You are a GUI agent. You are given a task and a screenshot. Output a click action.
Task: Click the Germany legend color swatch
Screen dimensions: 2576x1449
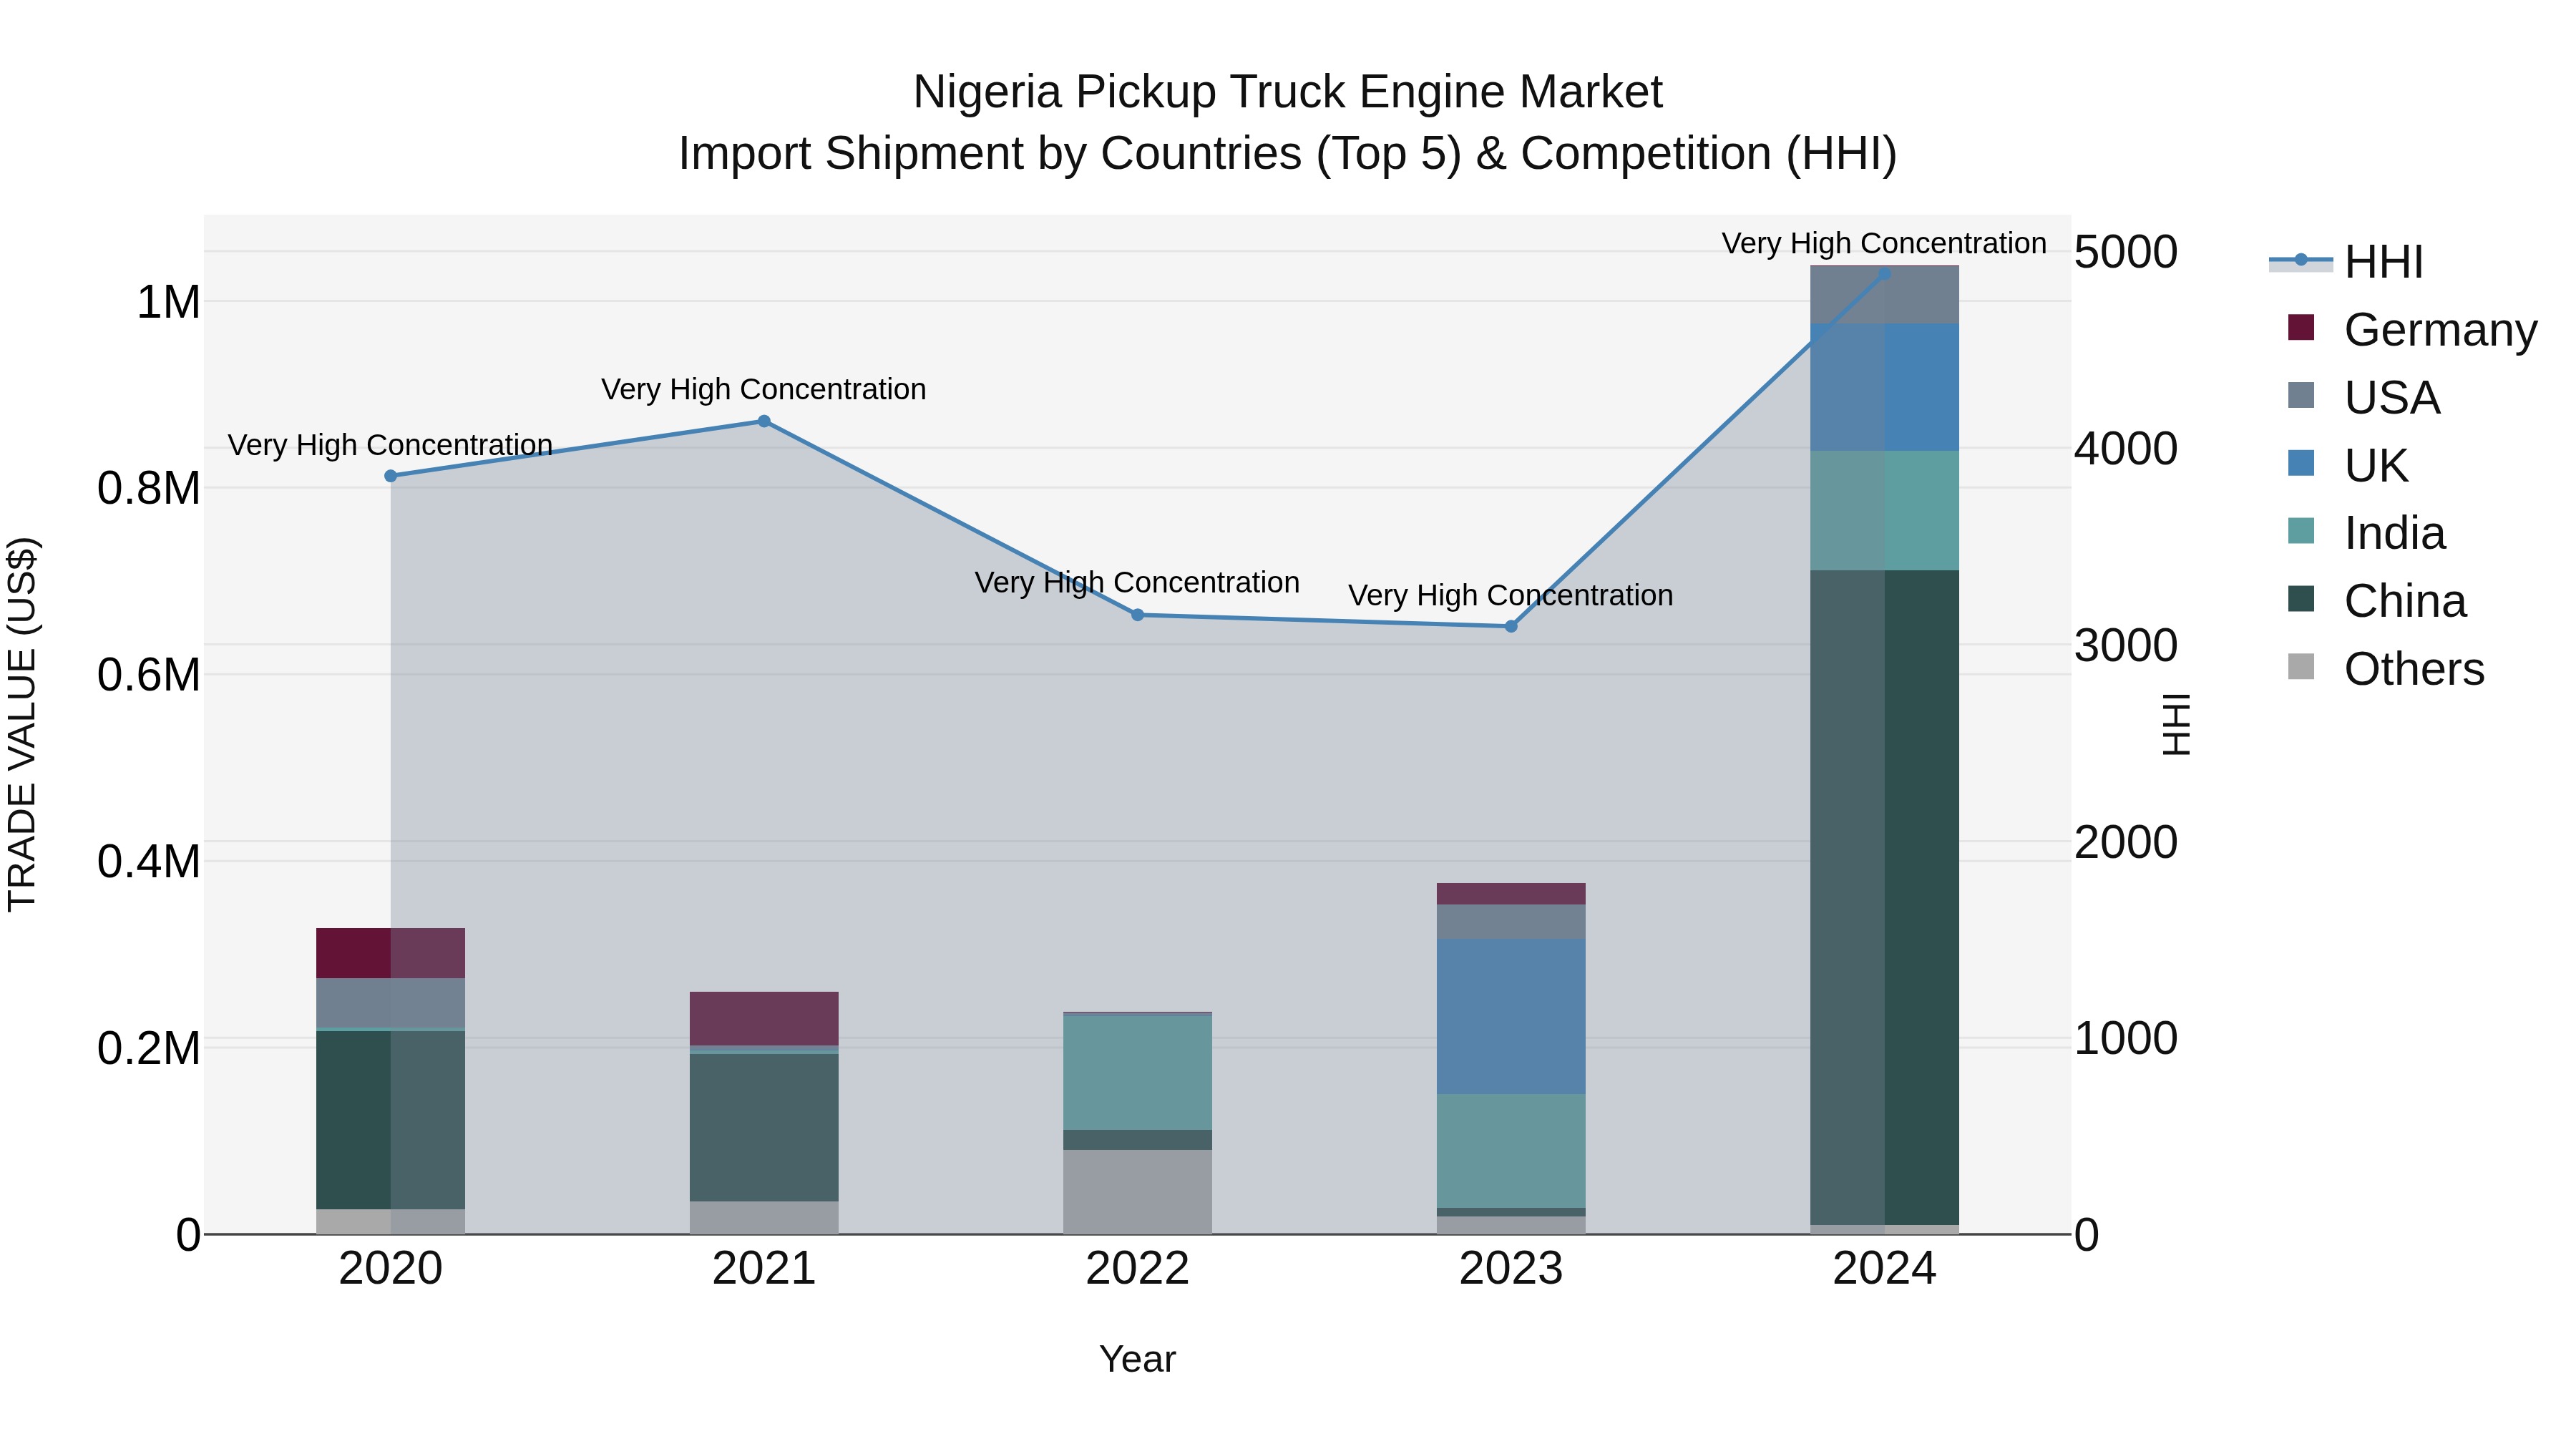tap(2301, 328)
